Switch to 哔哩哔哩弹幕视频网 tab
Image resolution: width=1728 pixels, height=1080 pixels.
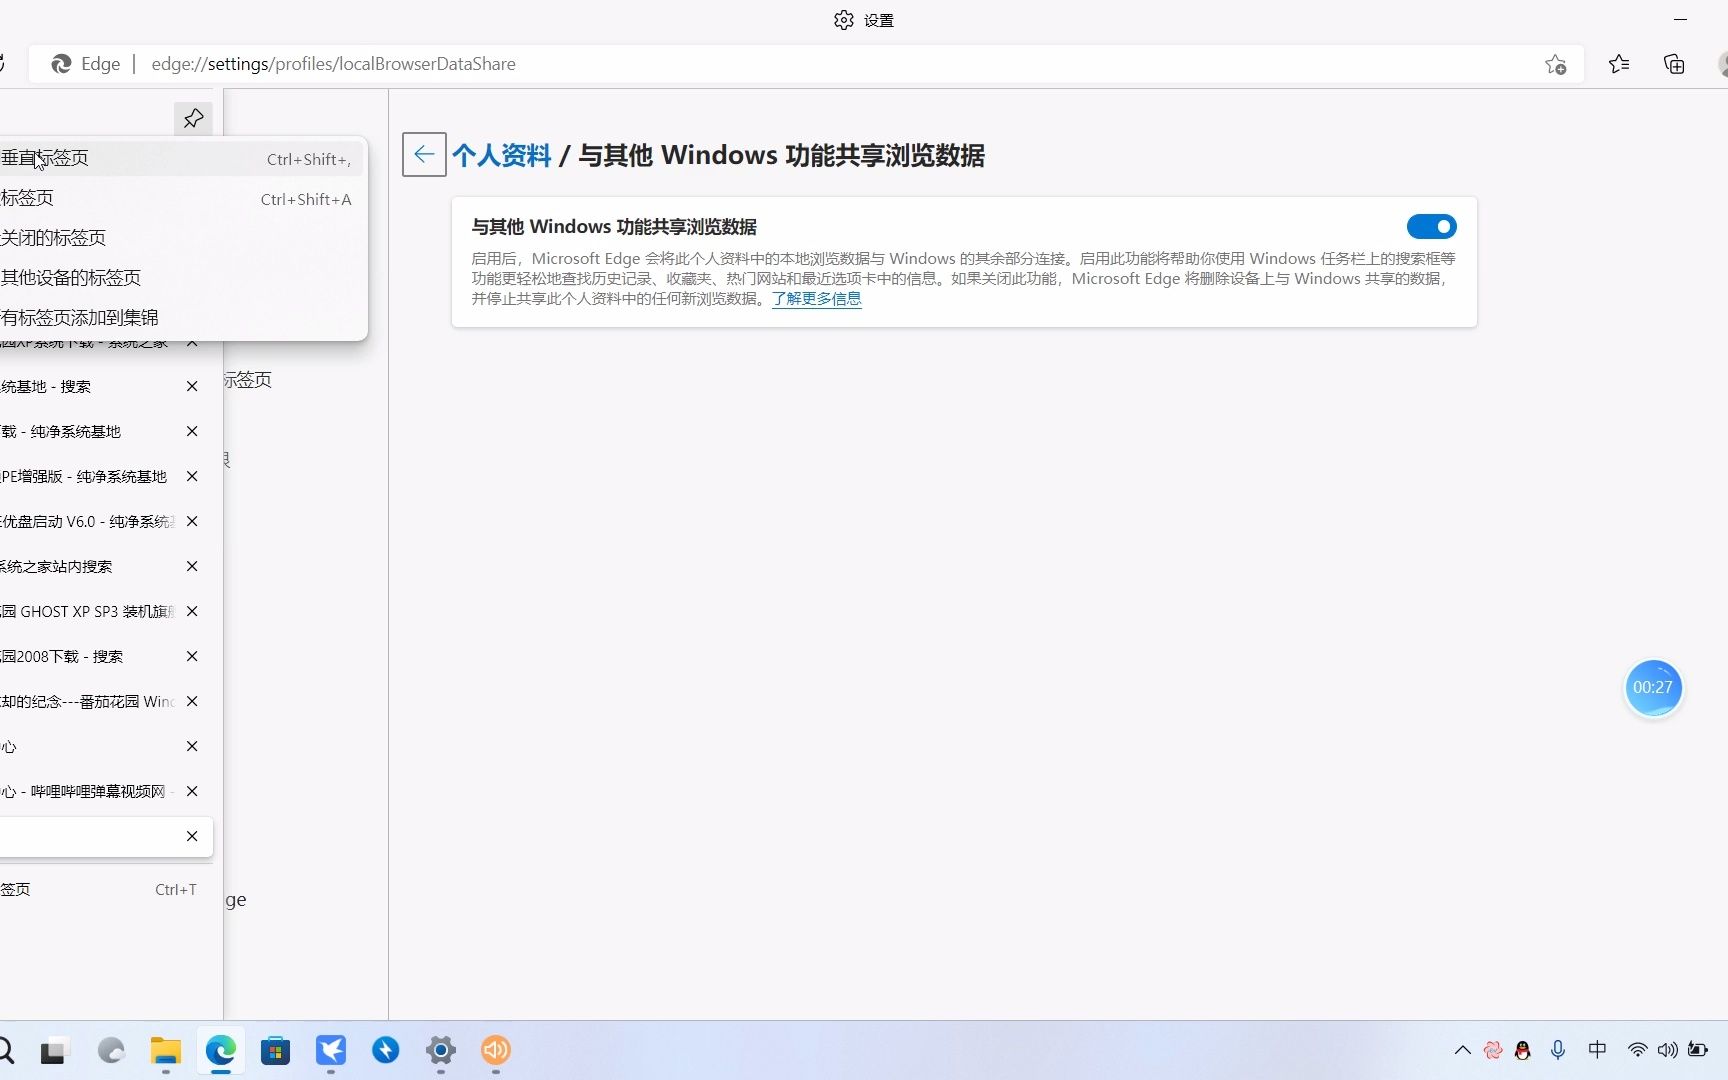click(x=88, y=791)
